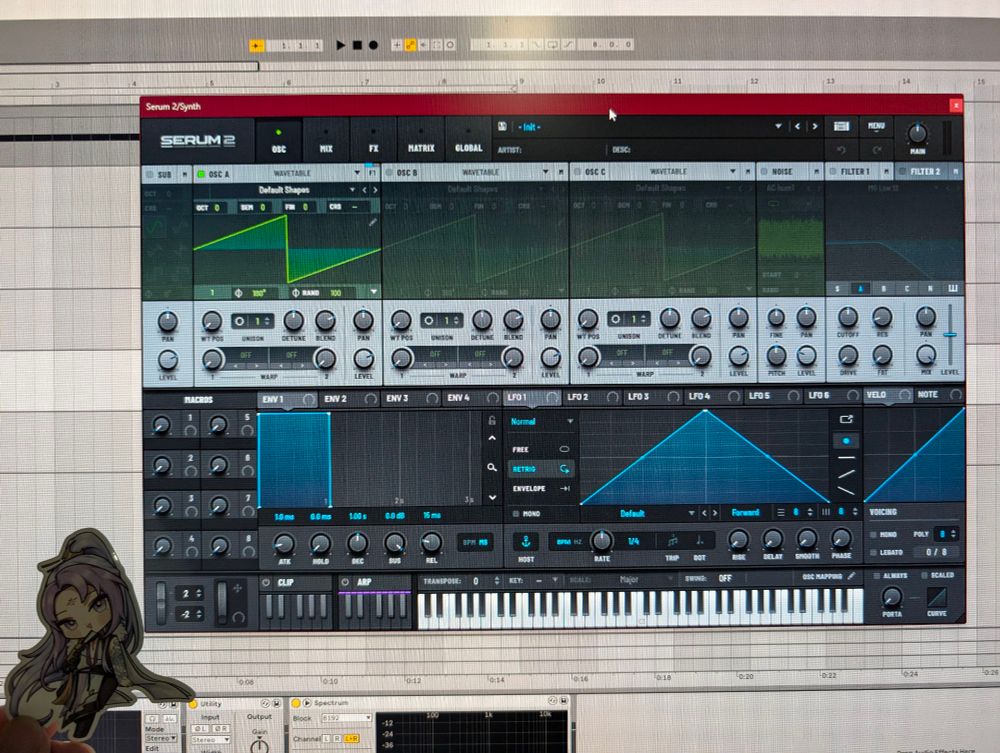Click the Stop button in Ableton transport
This screenshot has width=1000, height=753.
point(357,45)
